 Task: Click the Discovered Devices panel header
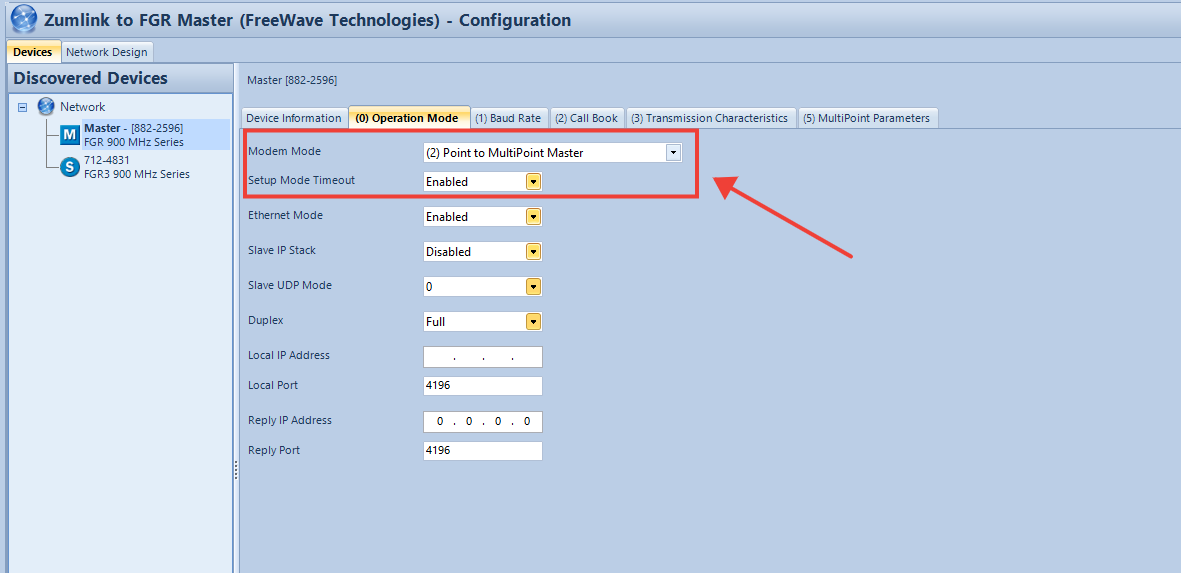pos(121,78)
